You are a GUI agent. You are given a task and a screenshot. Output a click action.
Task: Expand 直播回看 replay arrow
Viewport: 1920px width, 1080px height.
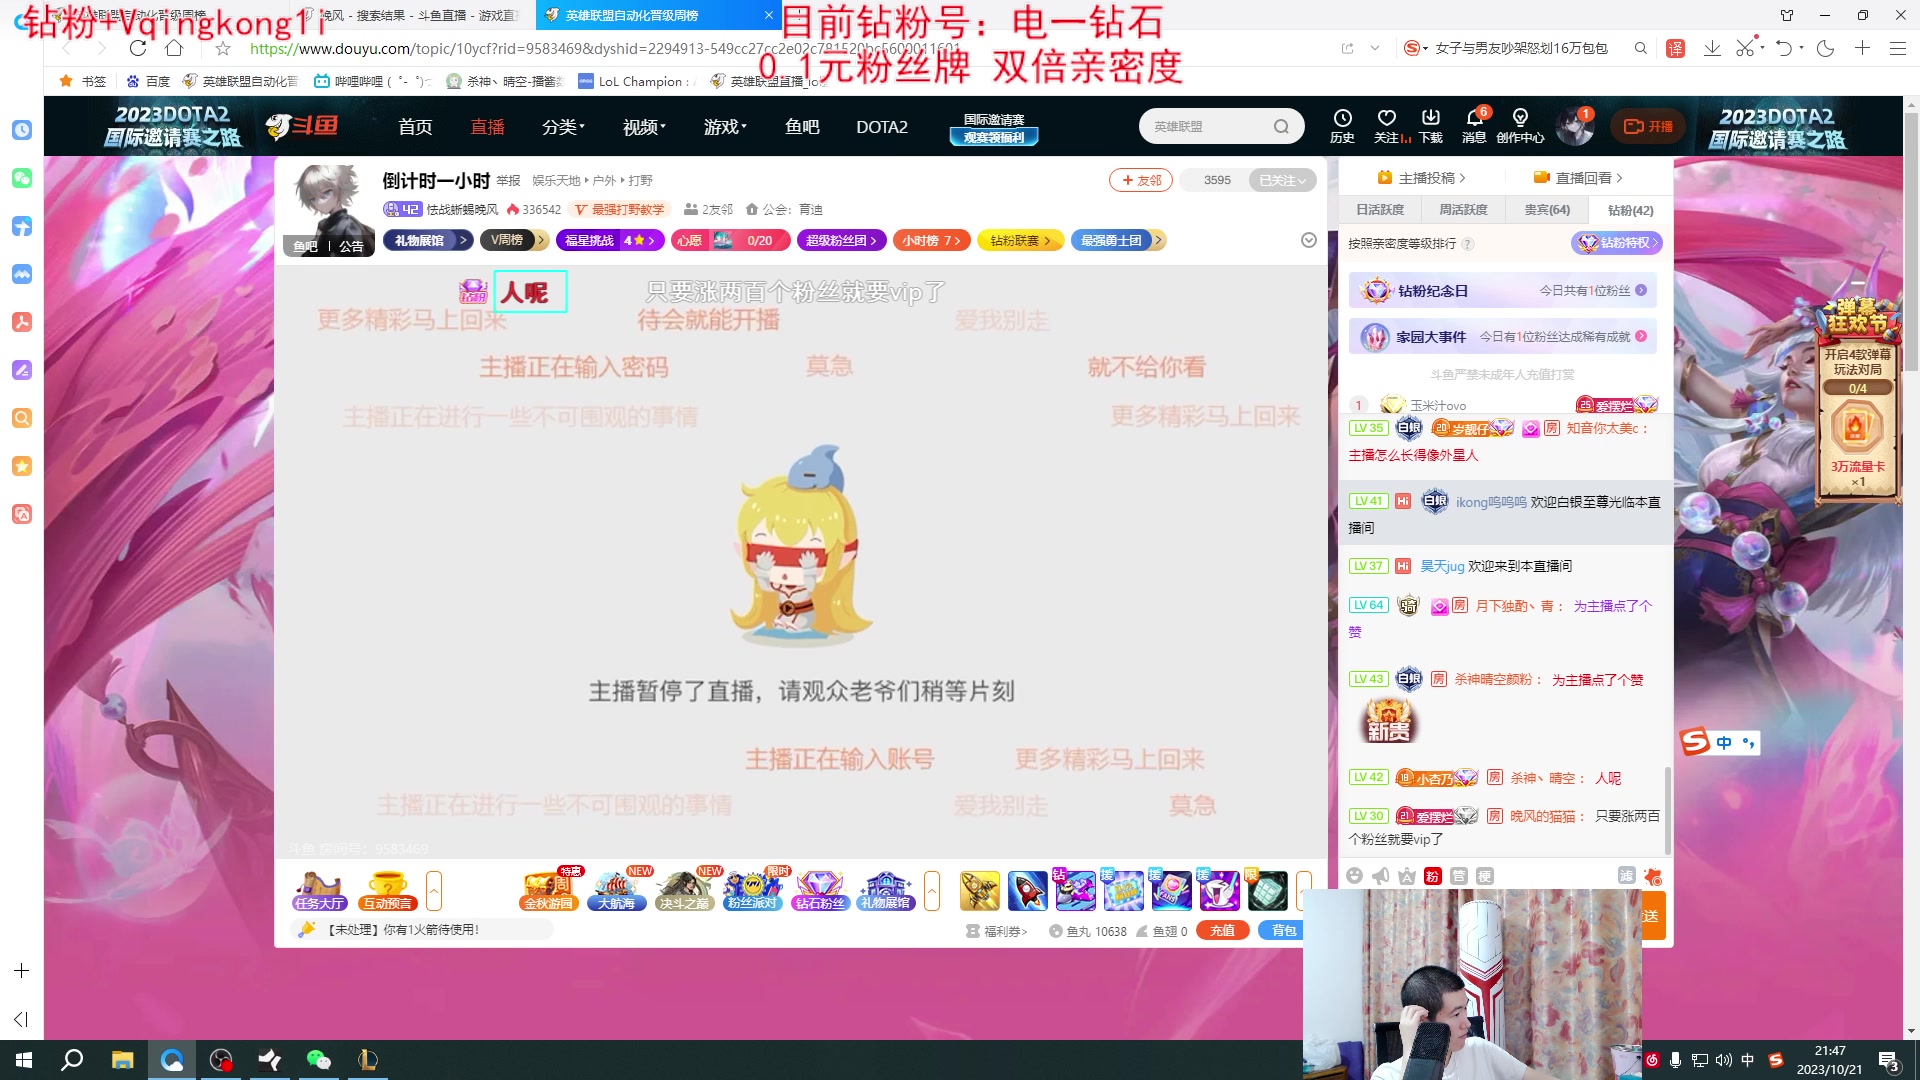[1578, 178]
